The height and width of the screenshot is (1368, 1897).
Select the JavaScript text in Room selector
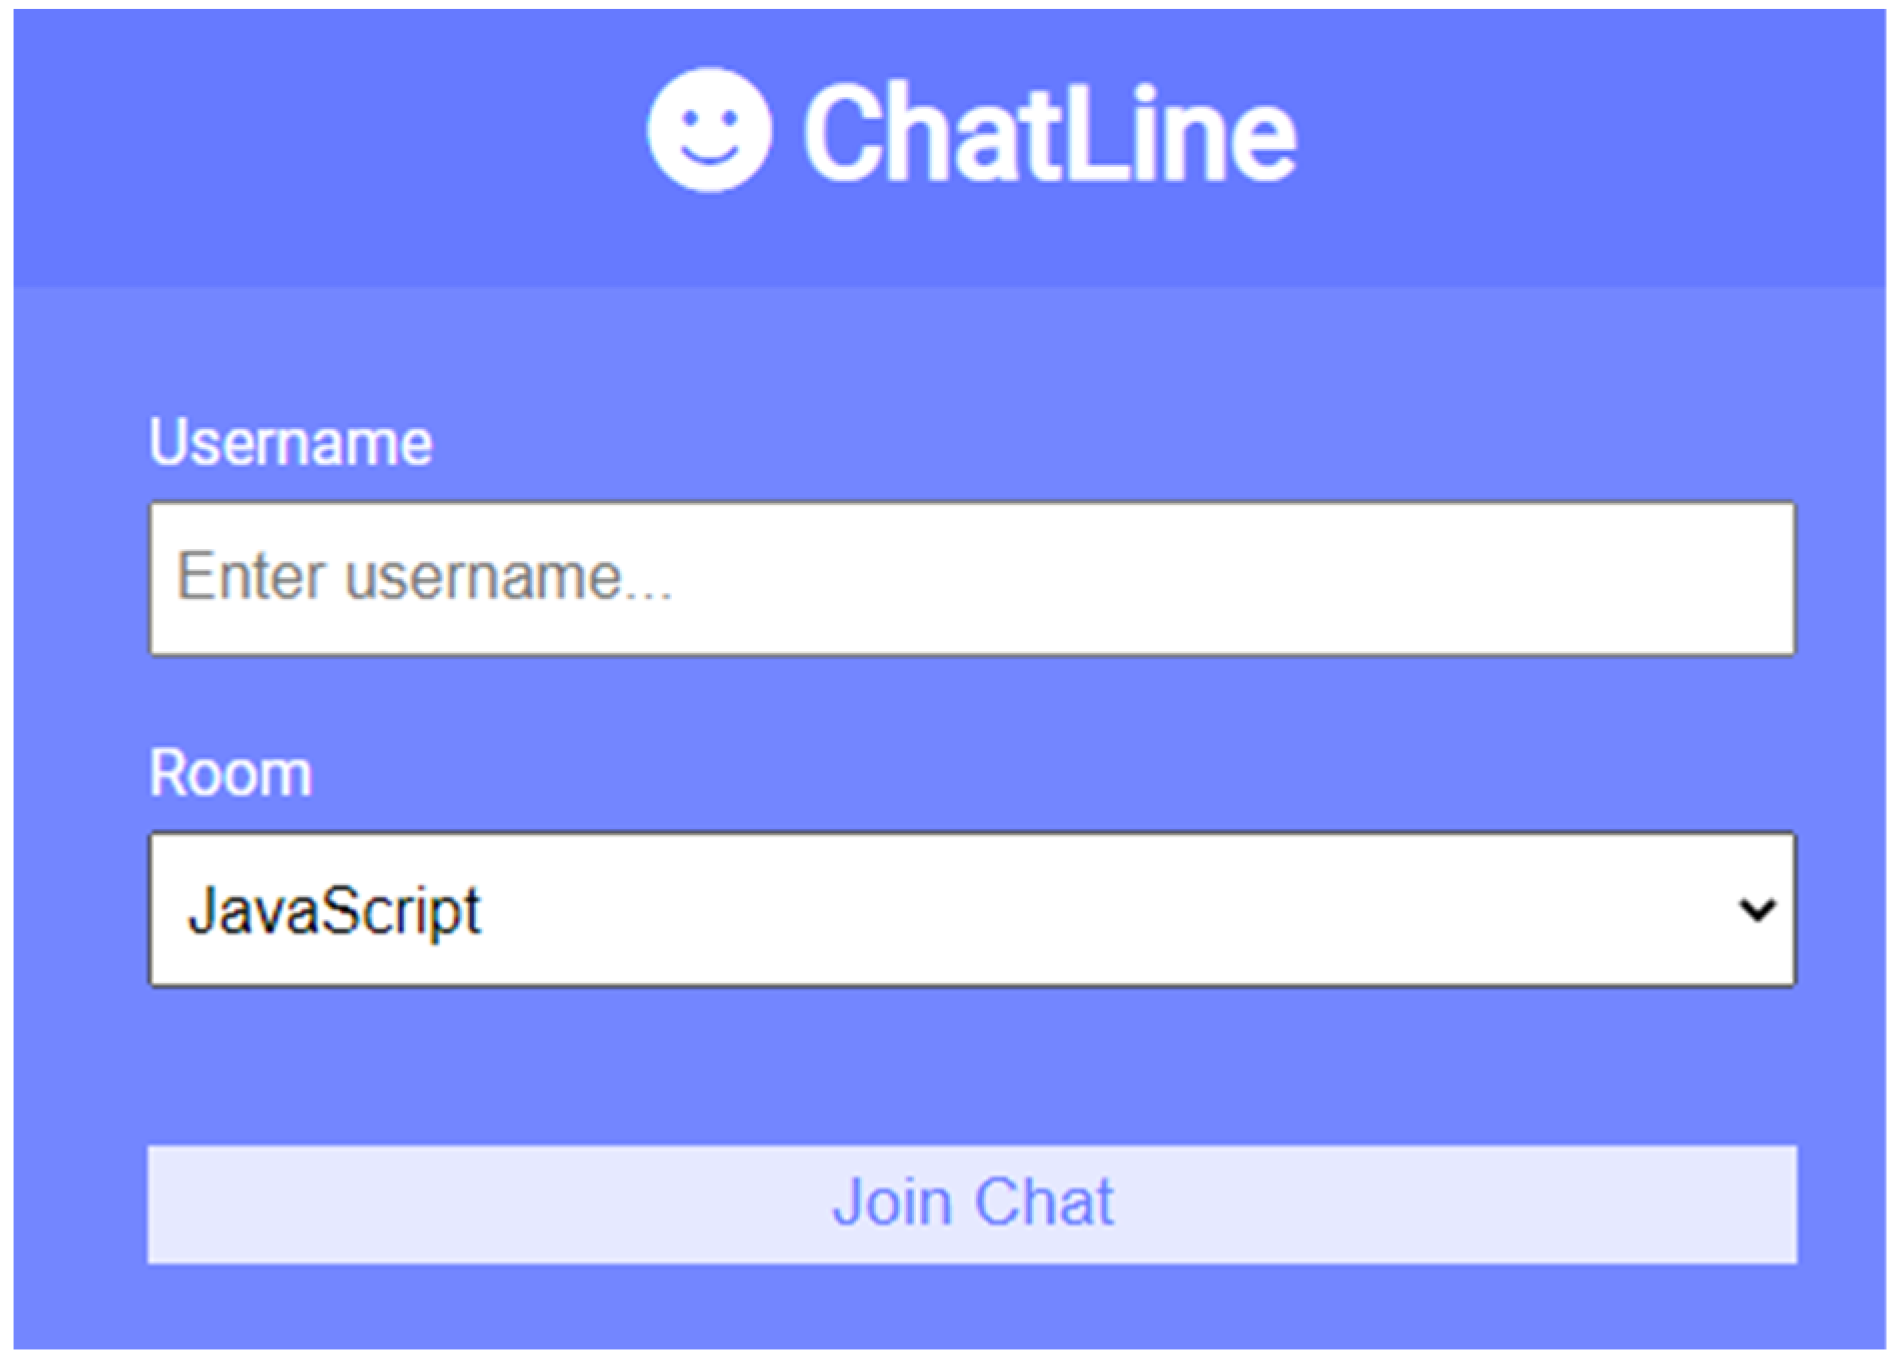click(x=335, y=912)
